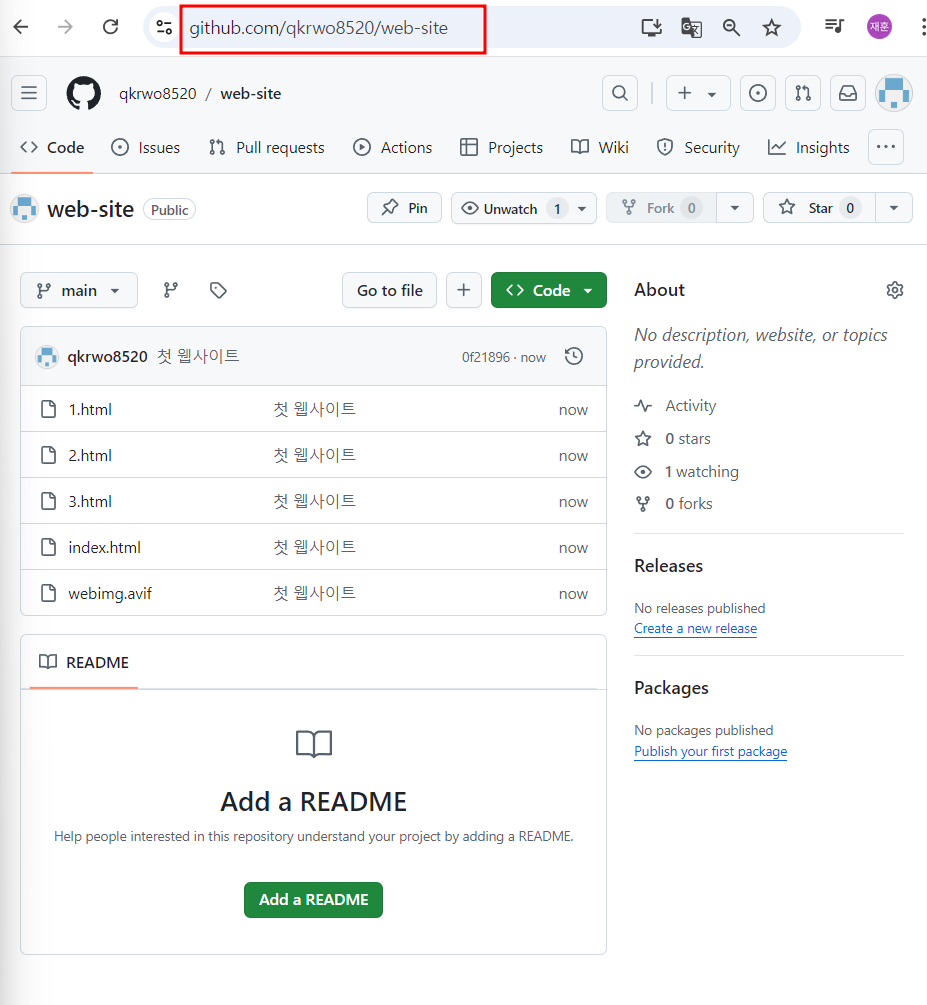927x1005 pixels.
Task: Select the Code tab
Action: (52, 147)
